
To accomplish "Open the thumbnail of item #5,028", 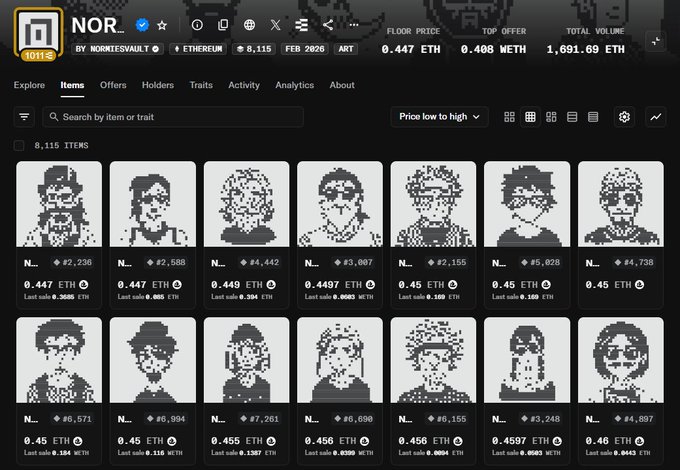I will pyautogui.click(x=527, y=204).
